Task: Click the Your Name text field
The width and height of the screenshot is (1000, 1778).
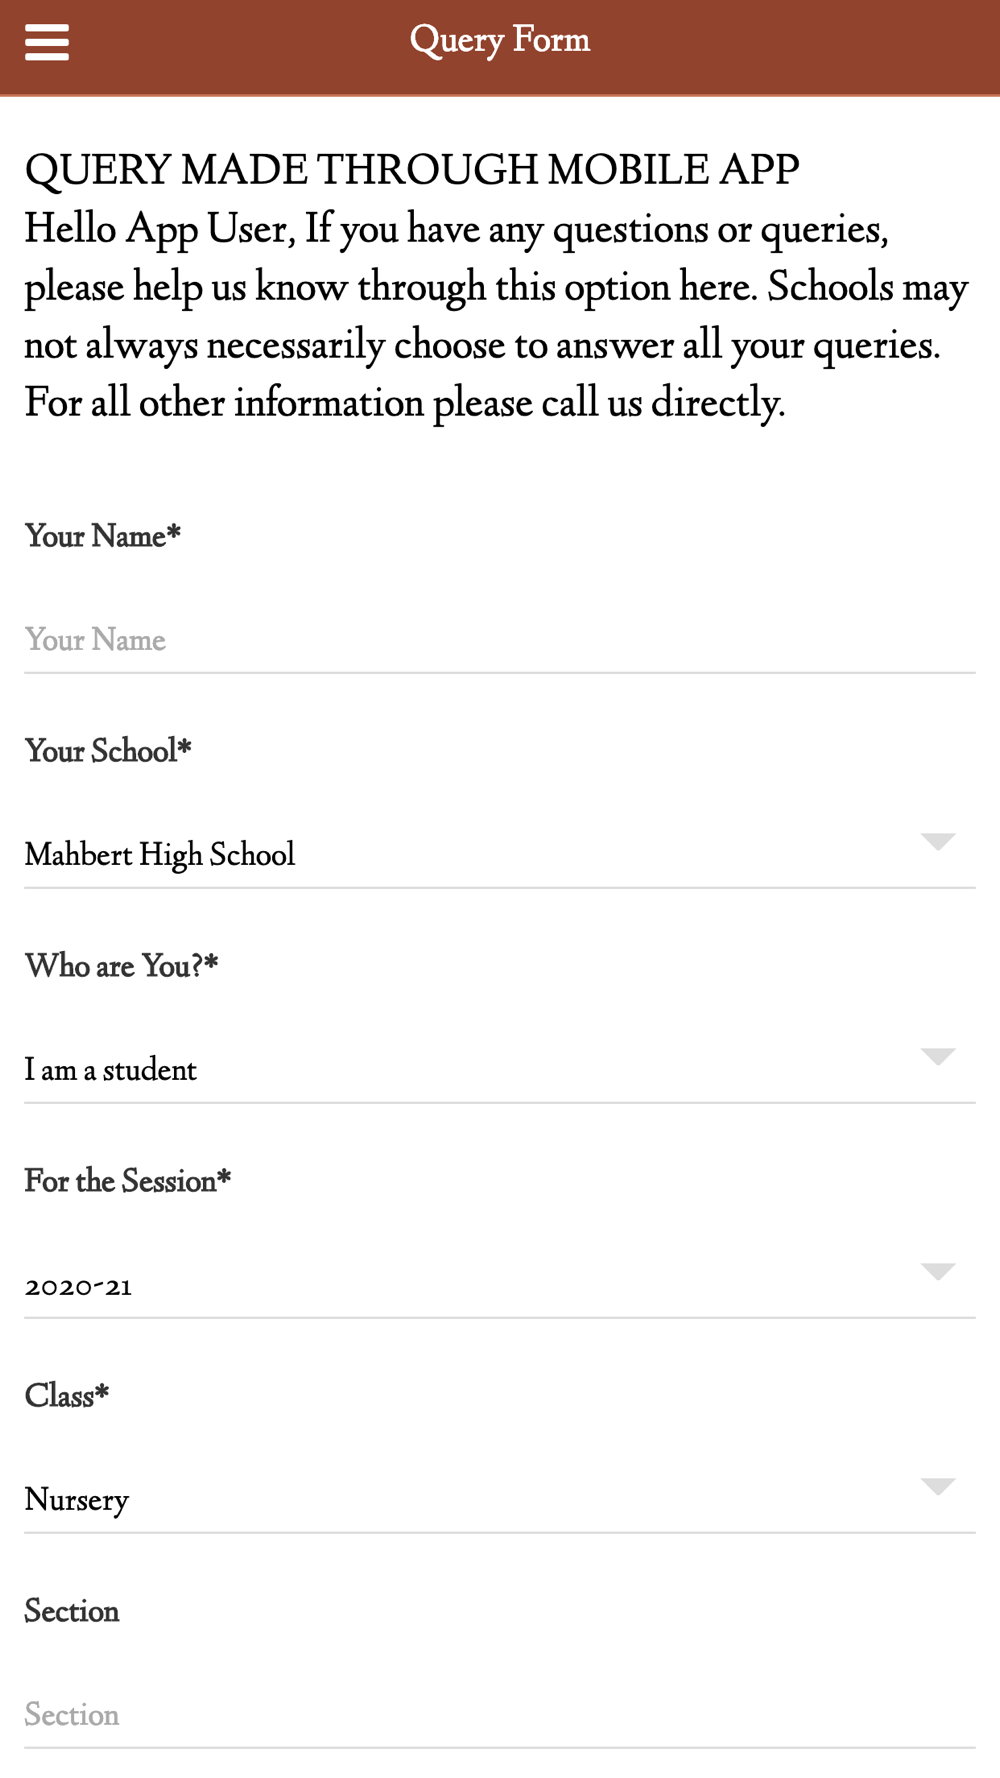Action: [x=499, y=640]
